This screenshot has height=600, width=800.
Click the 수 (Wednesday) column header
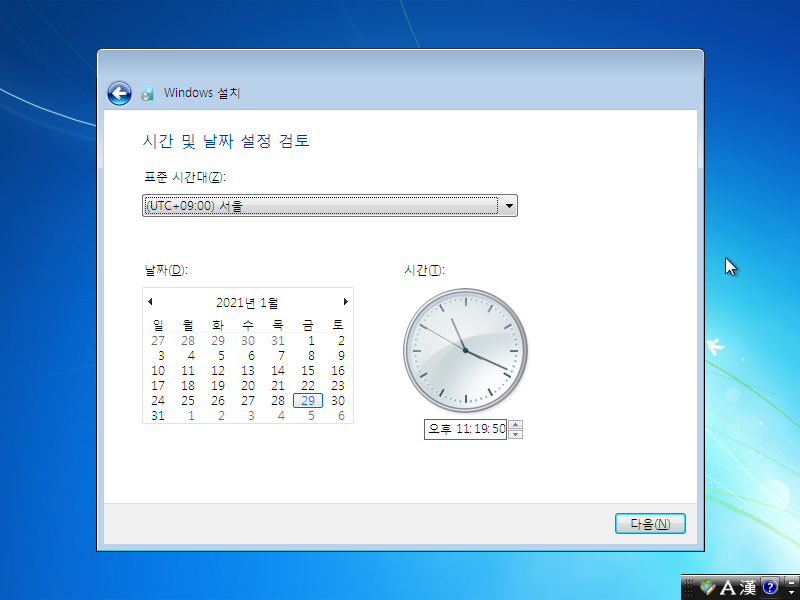tap(248, 324)
